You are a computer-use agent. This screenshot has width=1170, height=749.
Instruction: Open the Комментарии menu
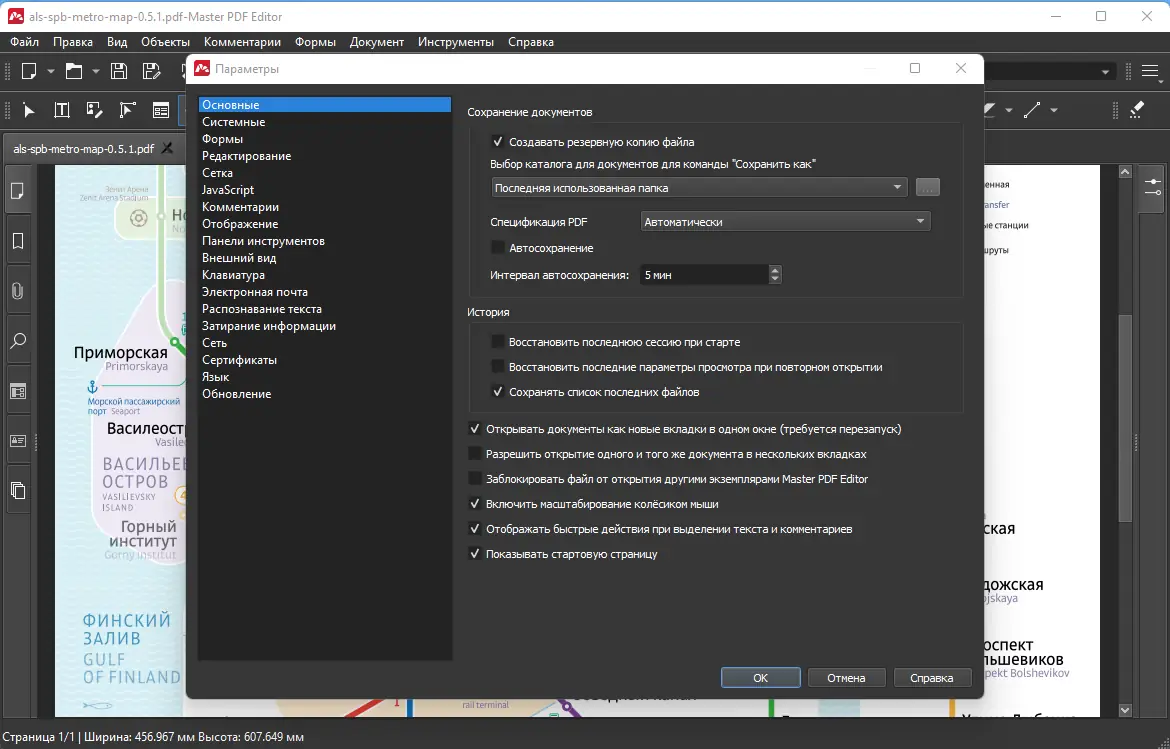[243, 42]
